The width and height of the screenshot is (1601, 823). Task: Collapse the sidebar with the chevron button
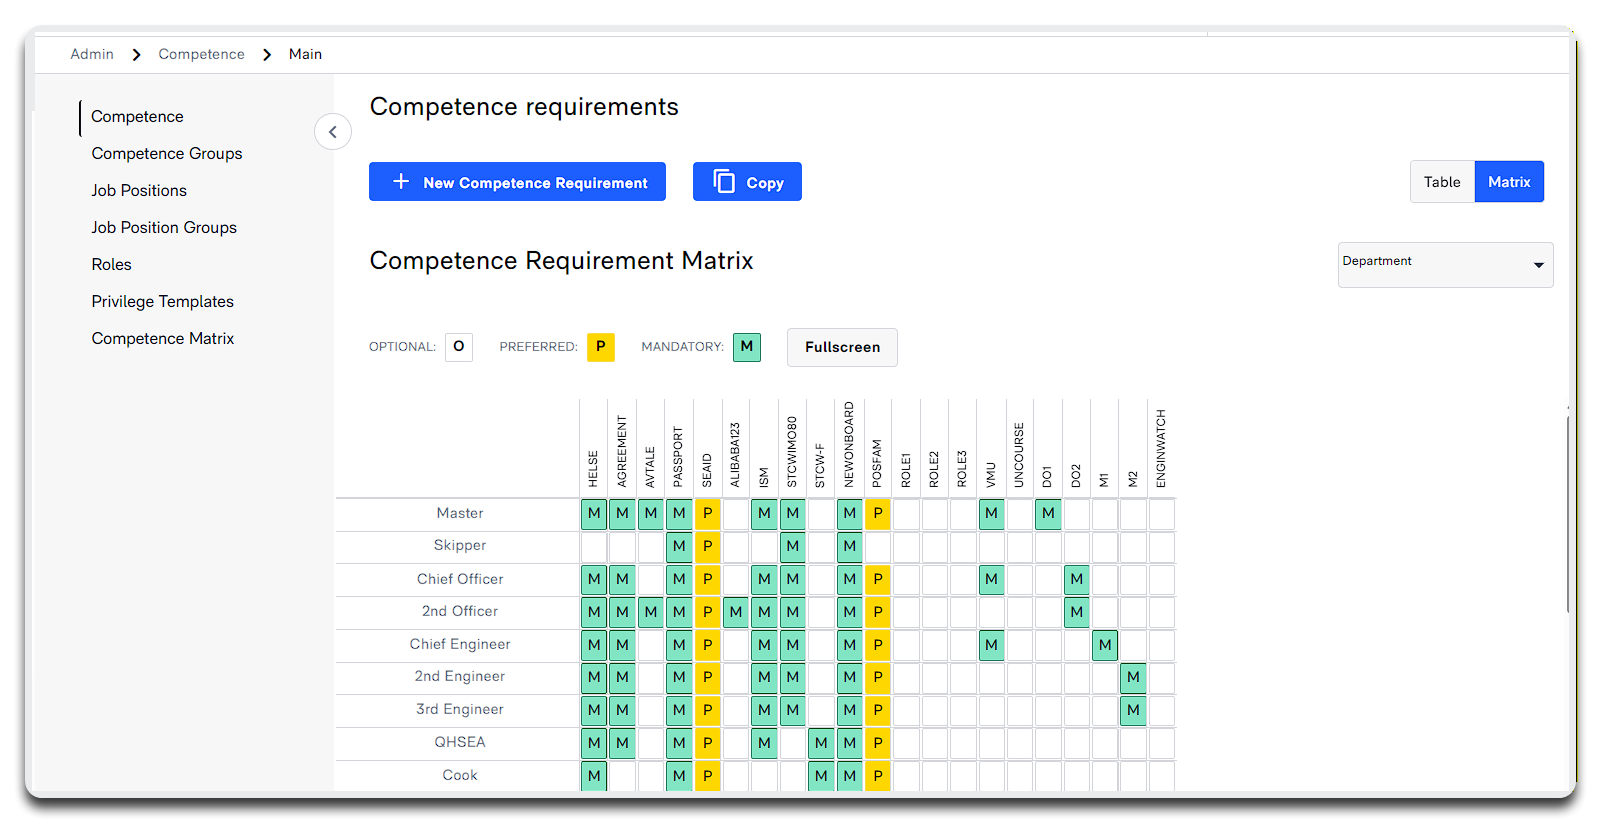pyautogui.click(x=332, y=132)
